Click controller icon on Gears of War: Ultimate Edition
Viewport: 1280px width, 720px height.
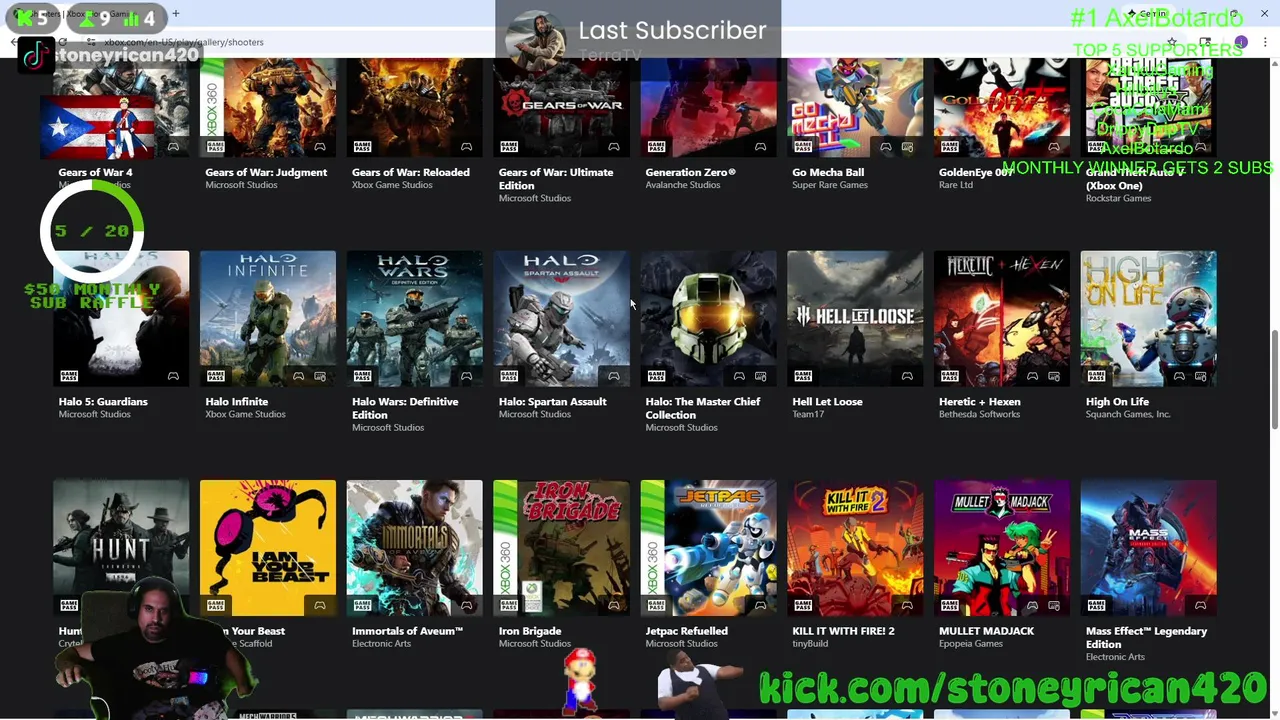[614, 147]
